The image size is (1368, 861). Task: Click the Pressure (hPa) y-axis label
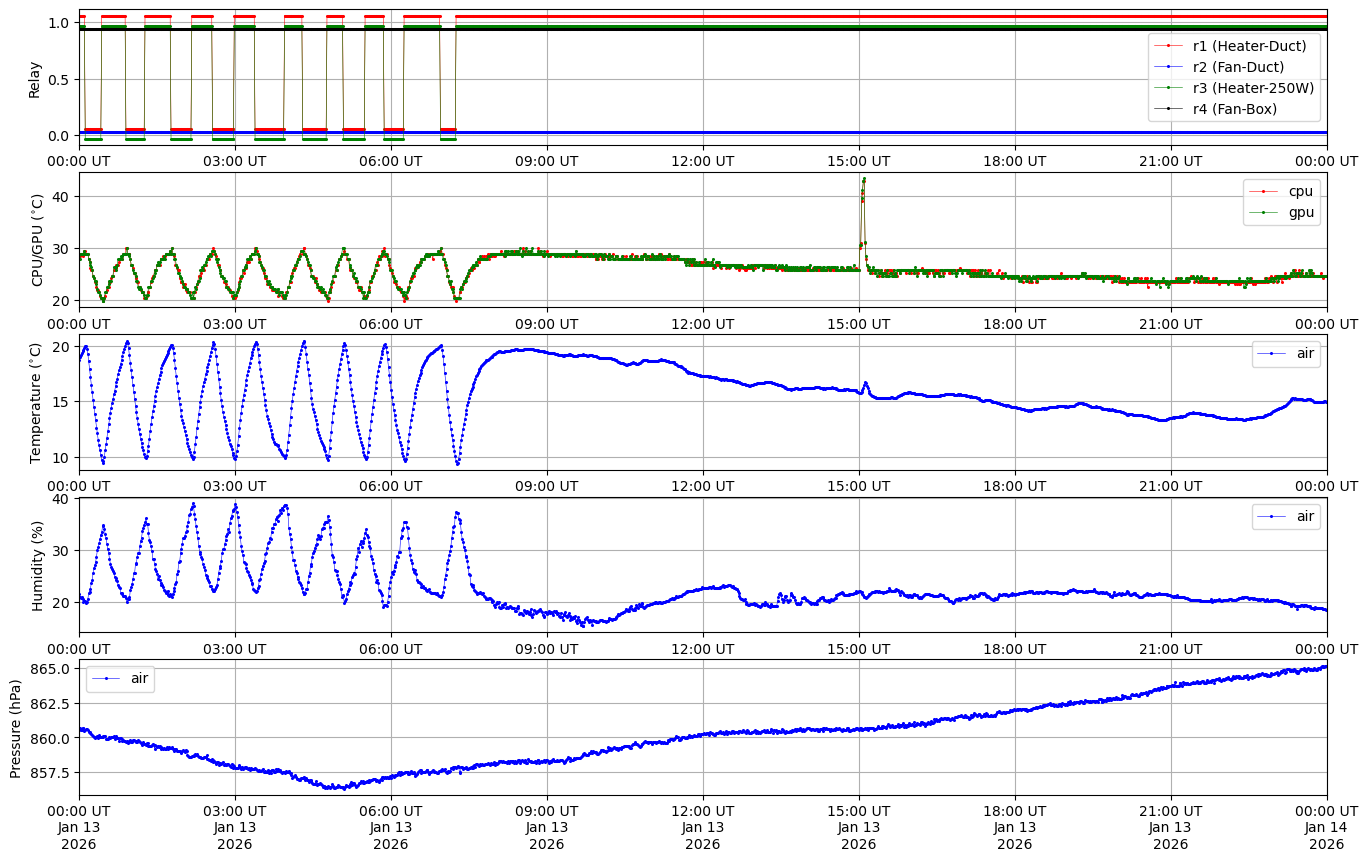(16, 727)
